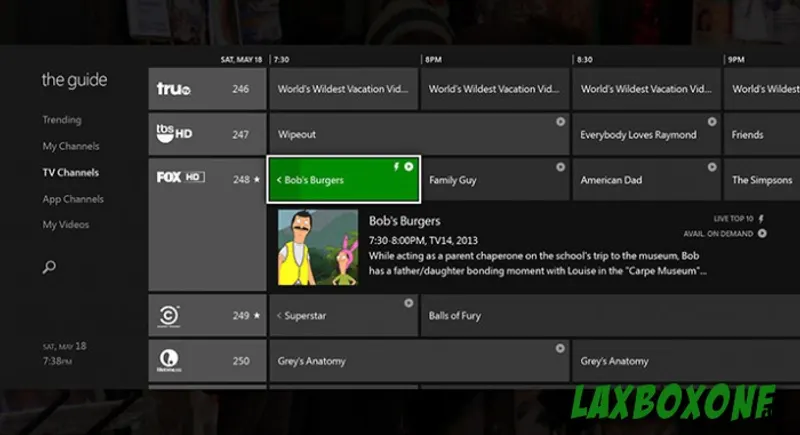This screenshot has width=800, height=435.
Task: Click the 8:30 time header
Action: [x=585, y=60]
